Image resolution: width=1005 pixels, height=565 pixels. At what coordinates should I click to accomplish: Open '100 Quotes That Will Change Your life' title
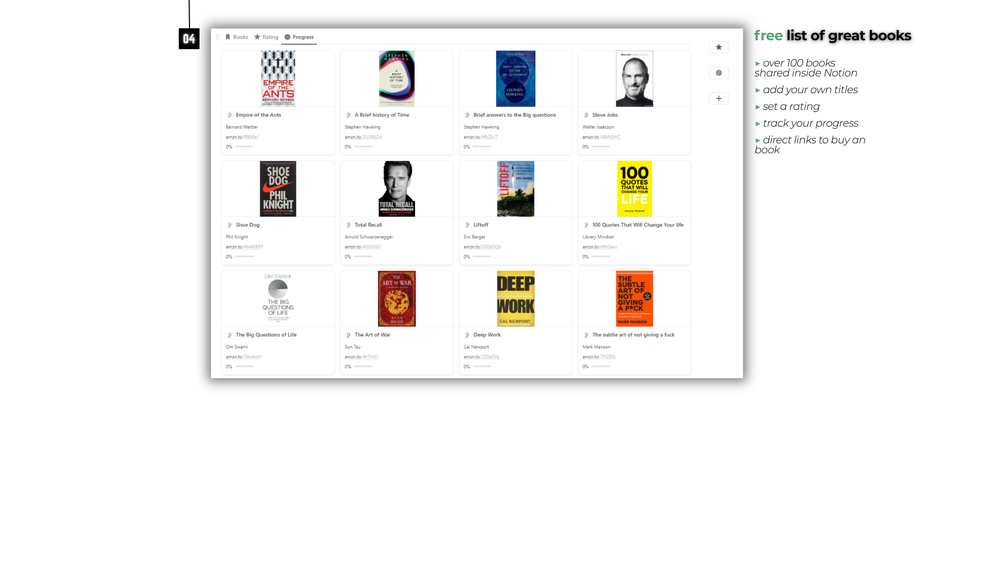(638, 225)
